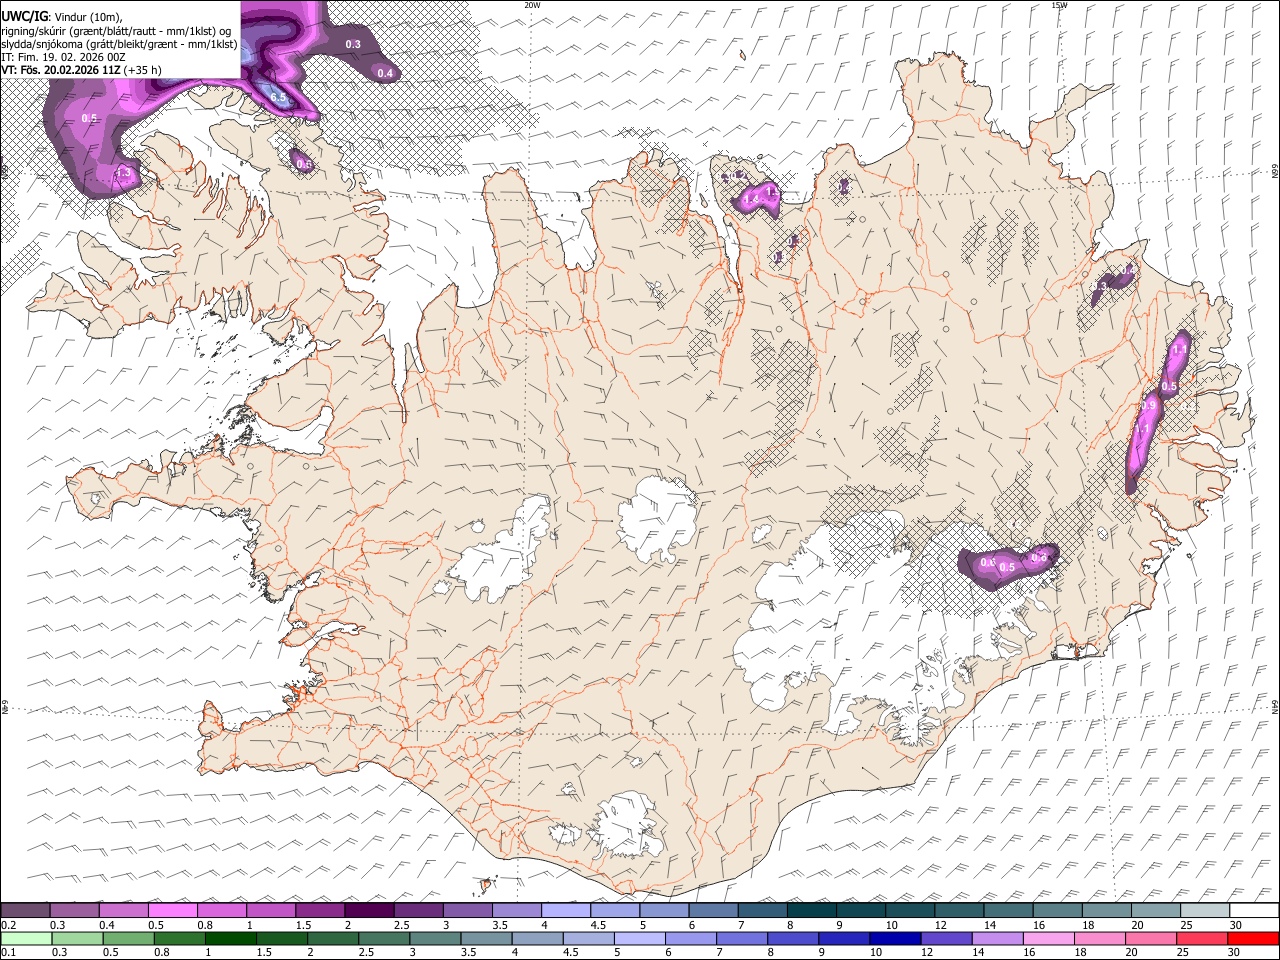
Task: Select the bright pink 0.5 swatch, upper scale
Action: pos(172,910)
